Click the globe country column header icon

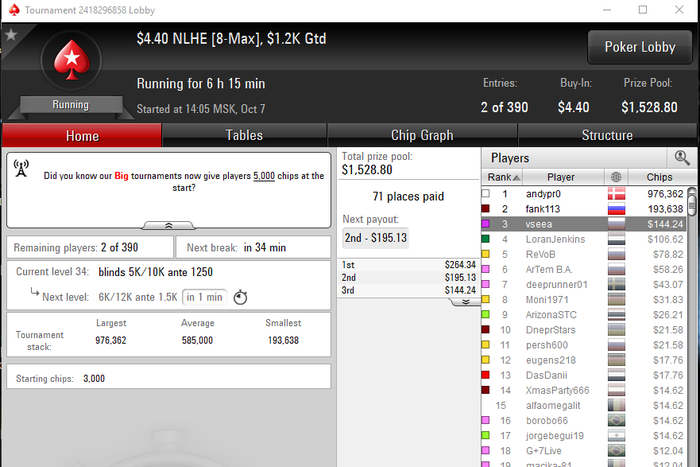(616, 177)
